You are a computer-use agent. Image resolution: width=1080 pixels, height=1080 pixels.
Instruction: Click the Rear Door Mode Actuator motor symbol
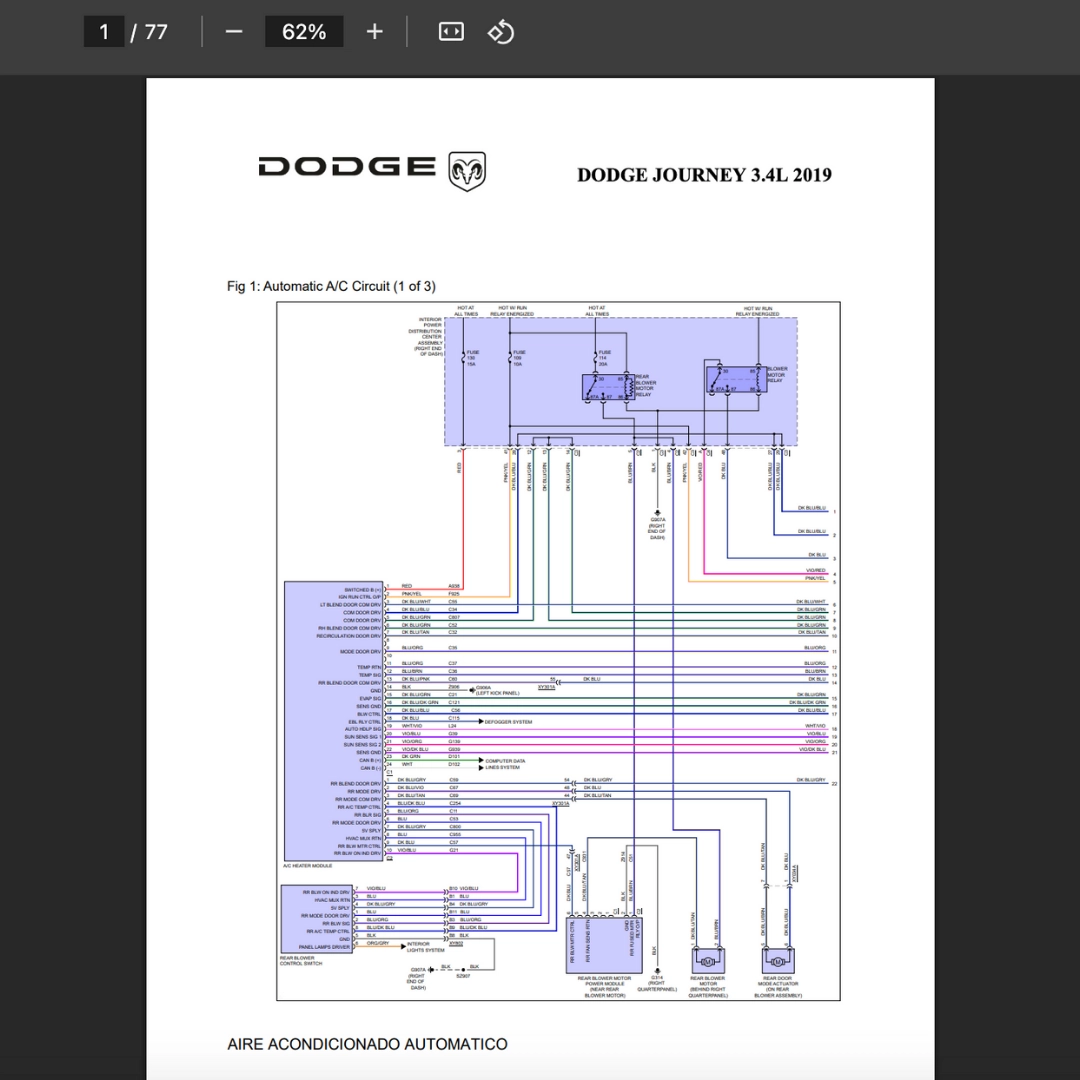point(778,960)
